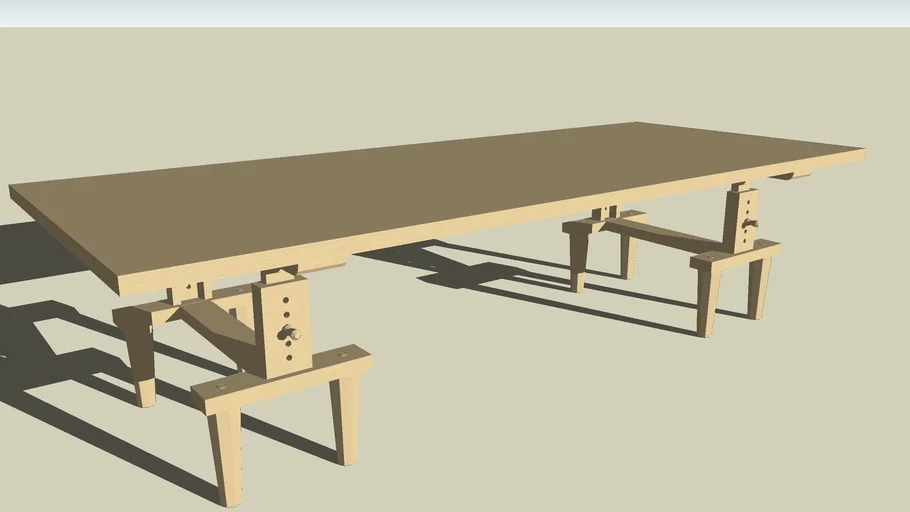The image size is (910, 512).
Task: Click the tenon atop the nearest adjustment block
Action: point(277,273)
